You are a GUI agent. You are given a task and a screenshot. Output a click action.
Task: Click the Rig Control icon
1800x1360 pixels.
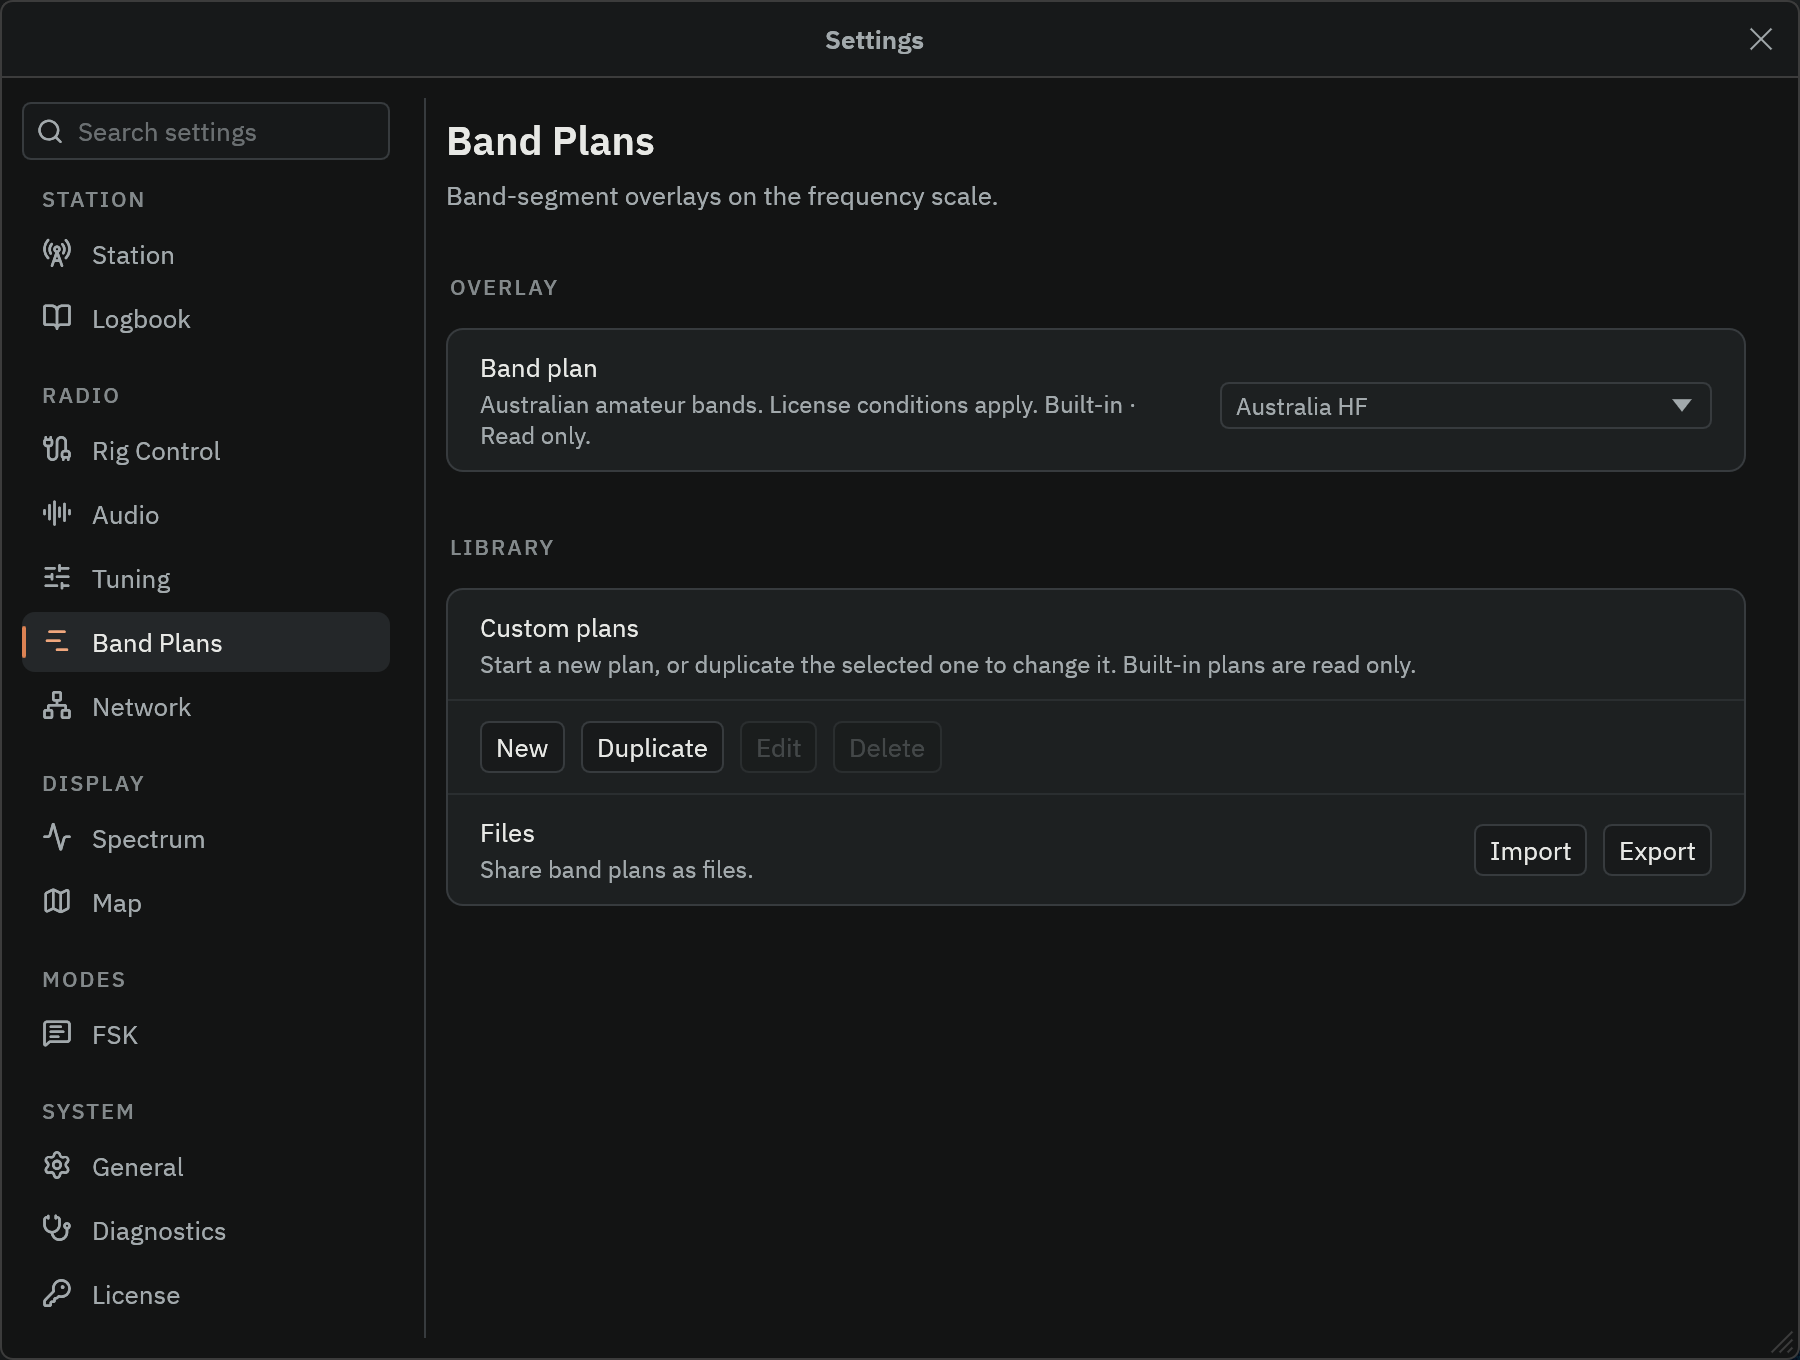[57, 450]
